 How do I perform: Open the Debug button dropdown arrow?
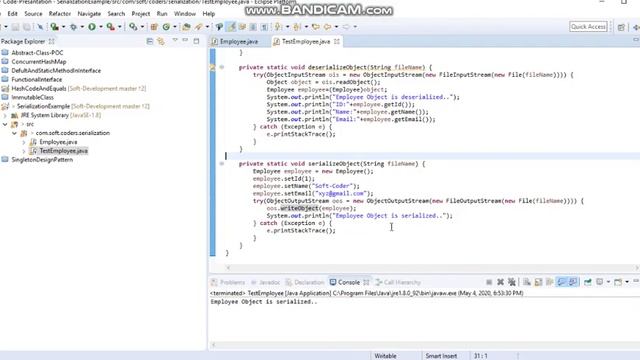(82, 27)
